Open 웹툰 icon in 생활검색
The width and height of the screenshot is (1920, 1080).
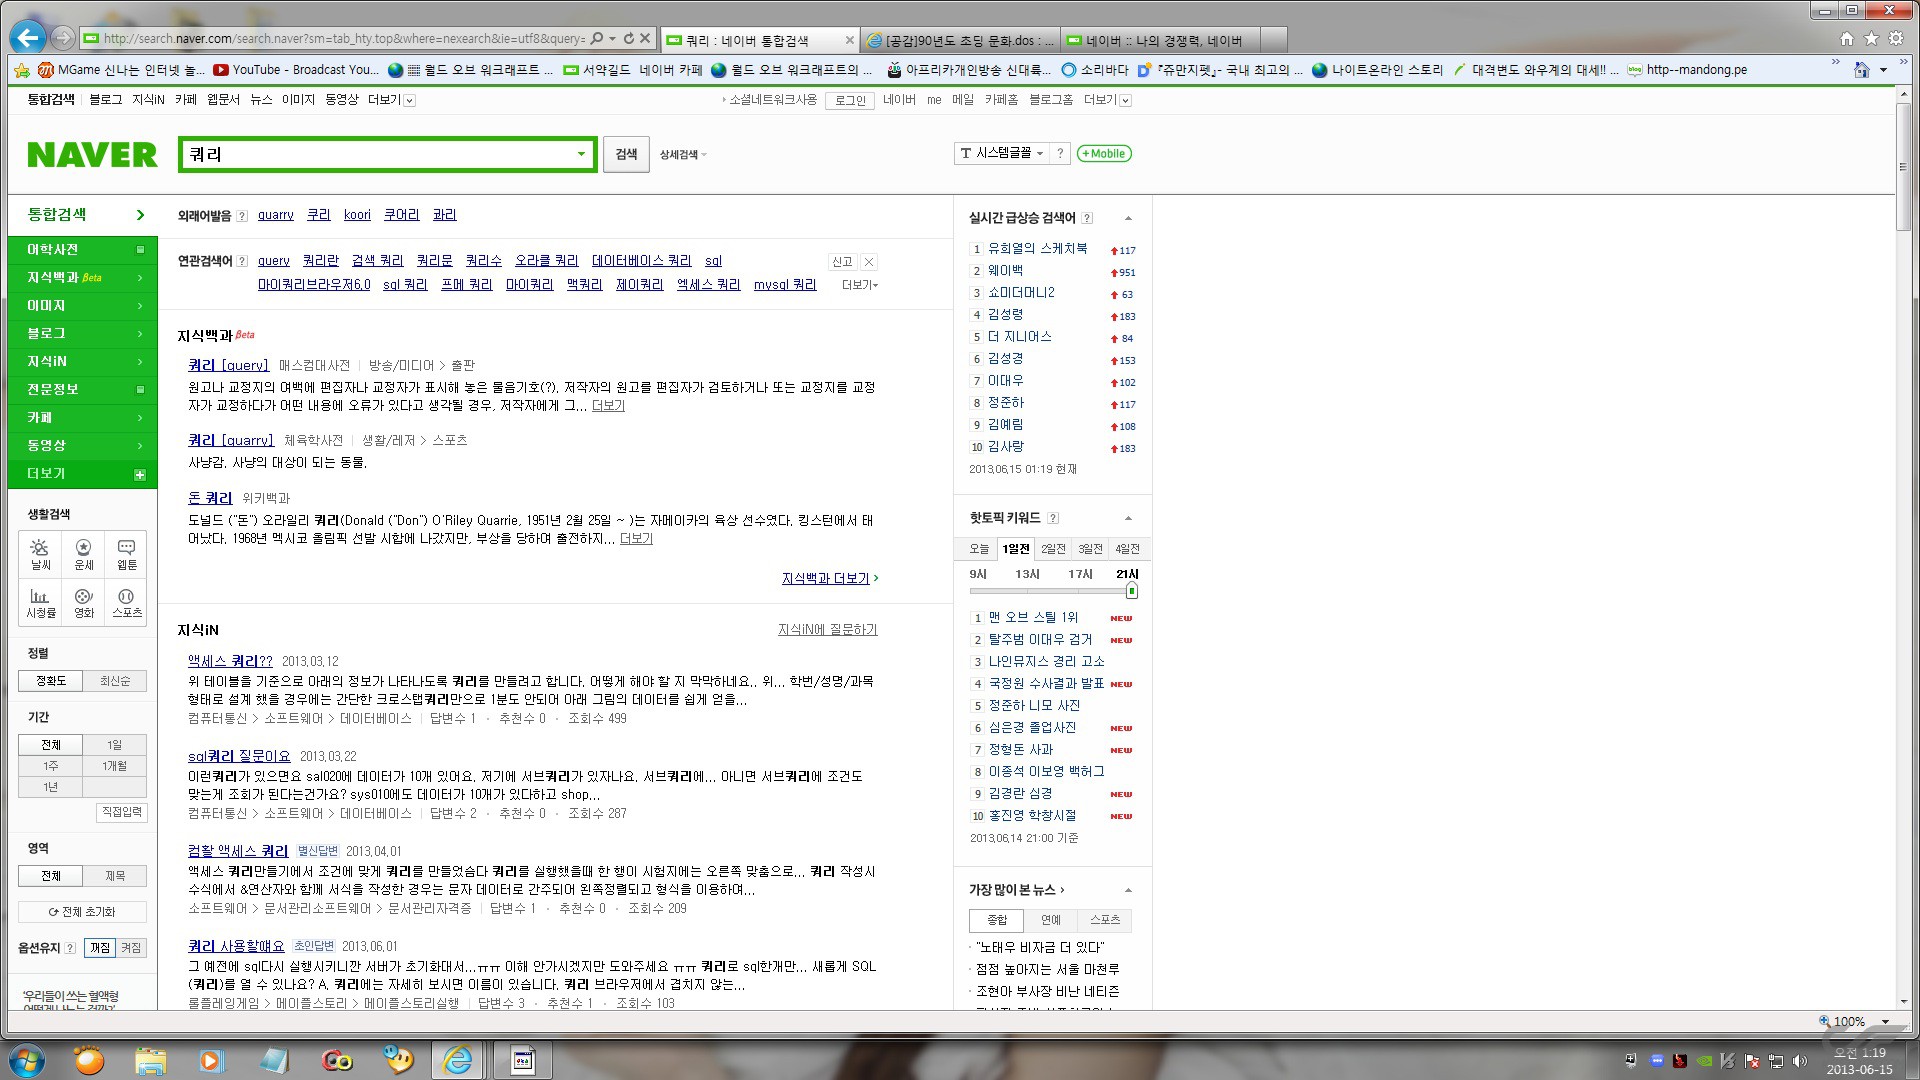pos(127,554)
